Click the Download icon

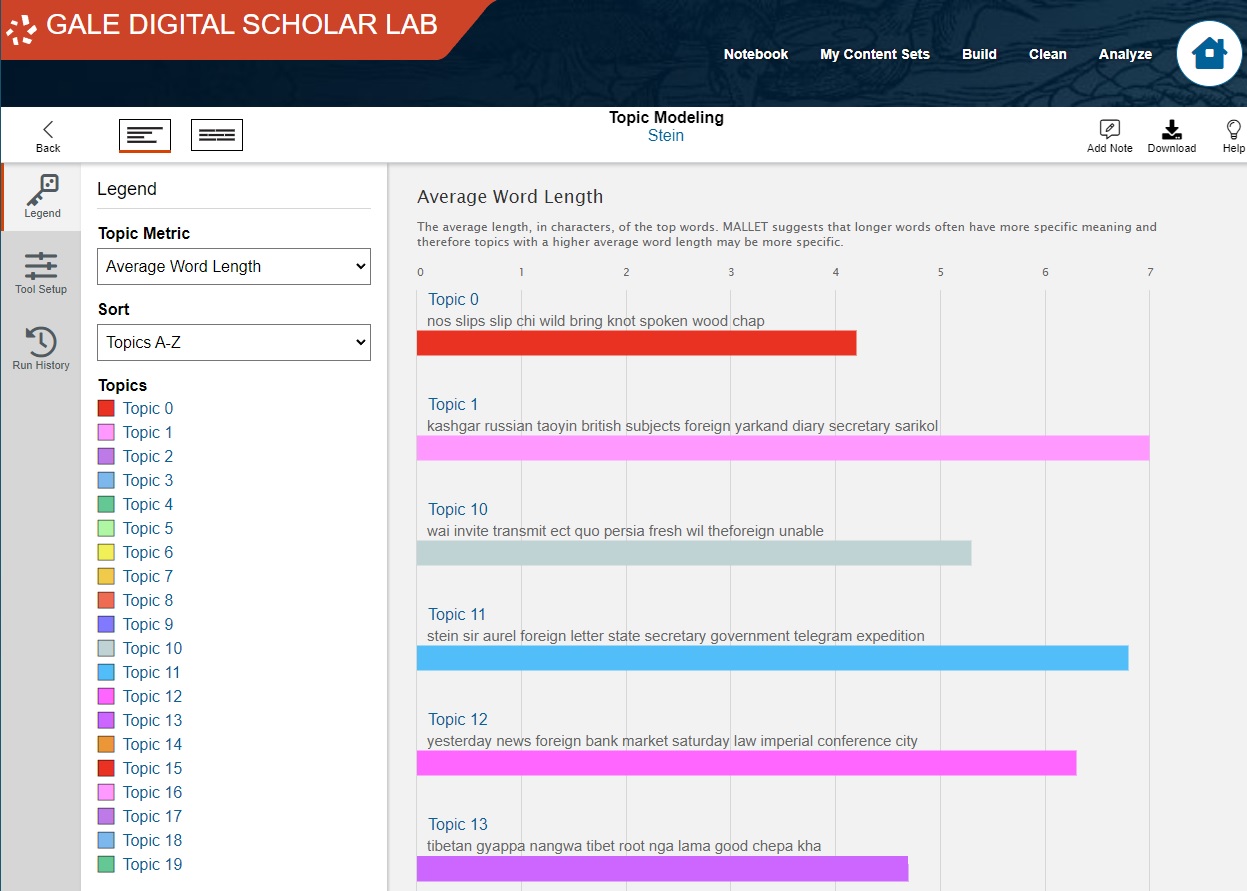pyautogui.click(x=1172, y=135)
